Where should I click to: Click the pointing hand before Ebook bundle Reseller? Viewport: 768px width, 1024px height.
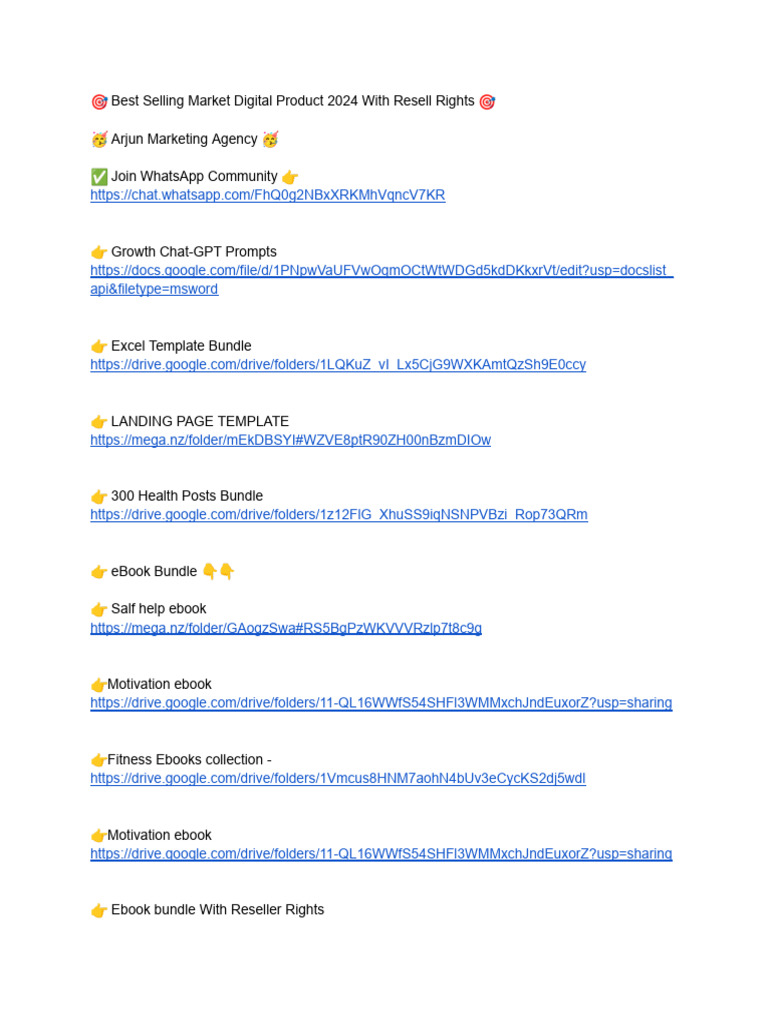pyautogui.click(x=99, y=910)
